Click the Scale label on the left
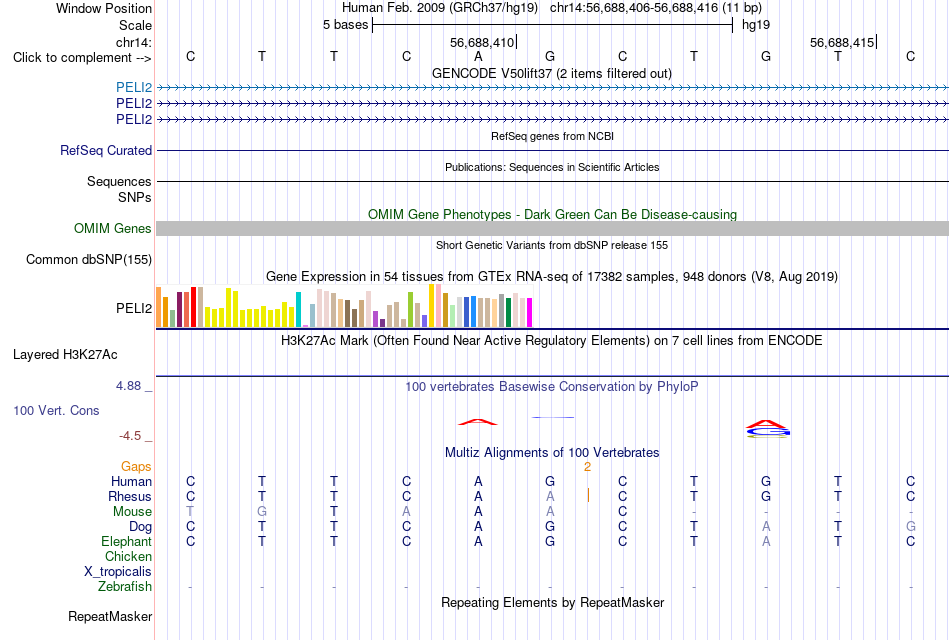The image size is (950, 640). pyautogui.click(x=135, y=25)
